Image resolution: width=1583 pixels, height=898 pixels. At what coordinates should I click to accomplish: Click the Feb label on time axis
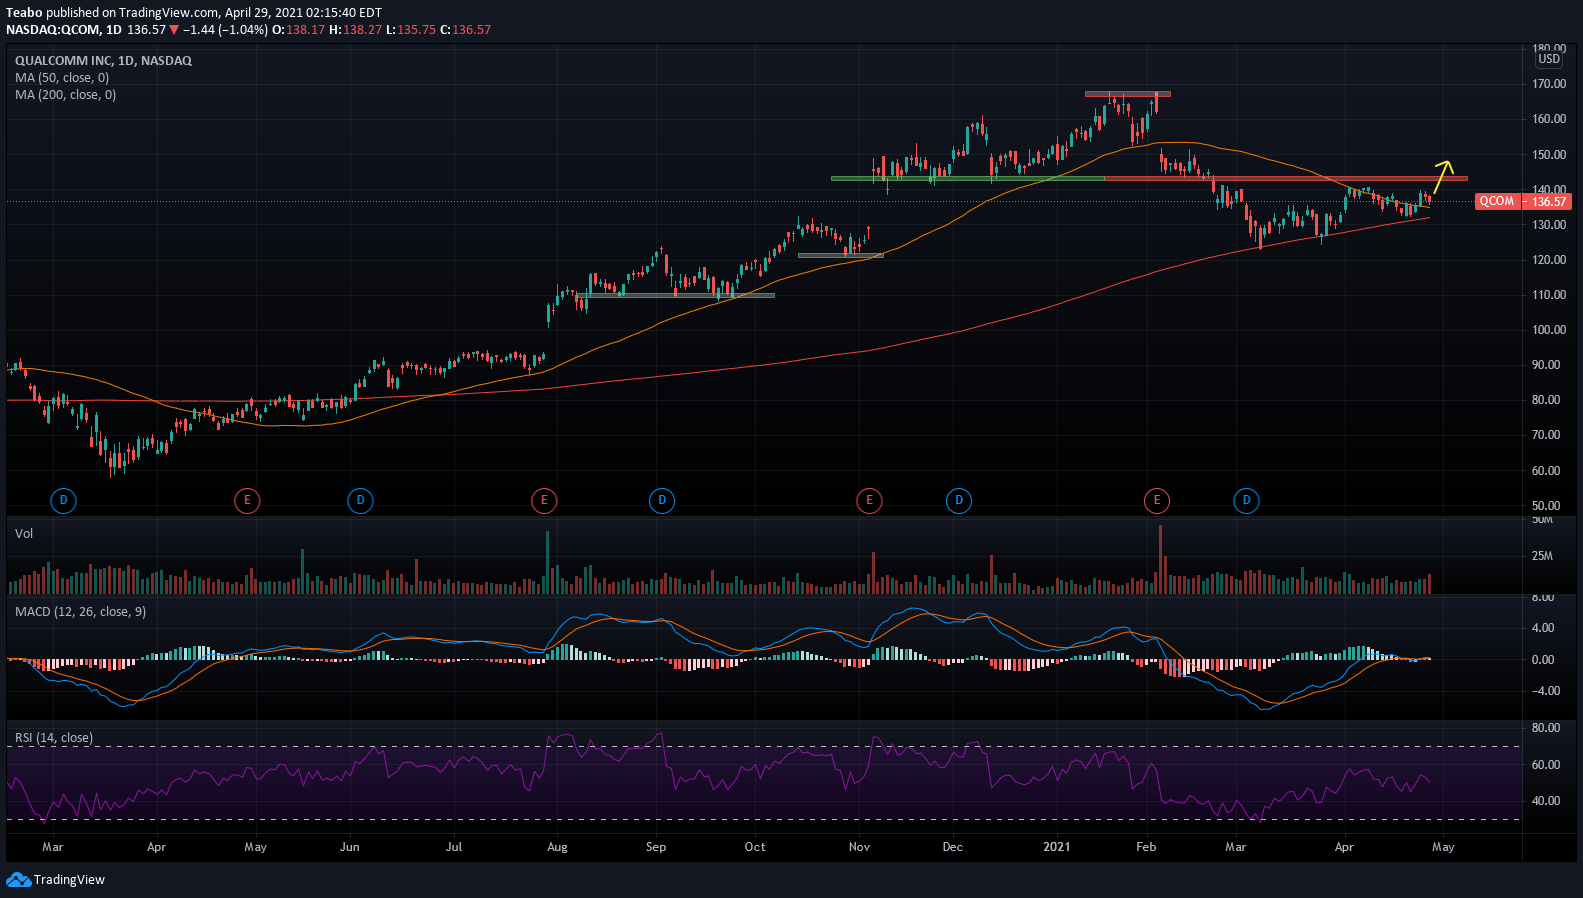(1146, 847)
